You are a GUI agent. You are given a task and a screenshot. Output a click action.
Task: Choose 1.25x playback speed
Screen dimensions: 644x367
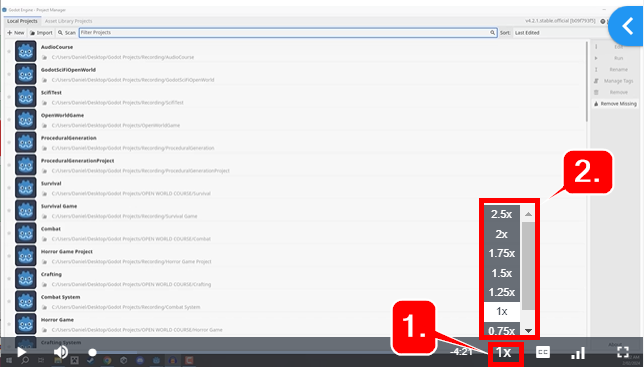pos(501,292)
